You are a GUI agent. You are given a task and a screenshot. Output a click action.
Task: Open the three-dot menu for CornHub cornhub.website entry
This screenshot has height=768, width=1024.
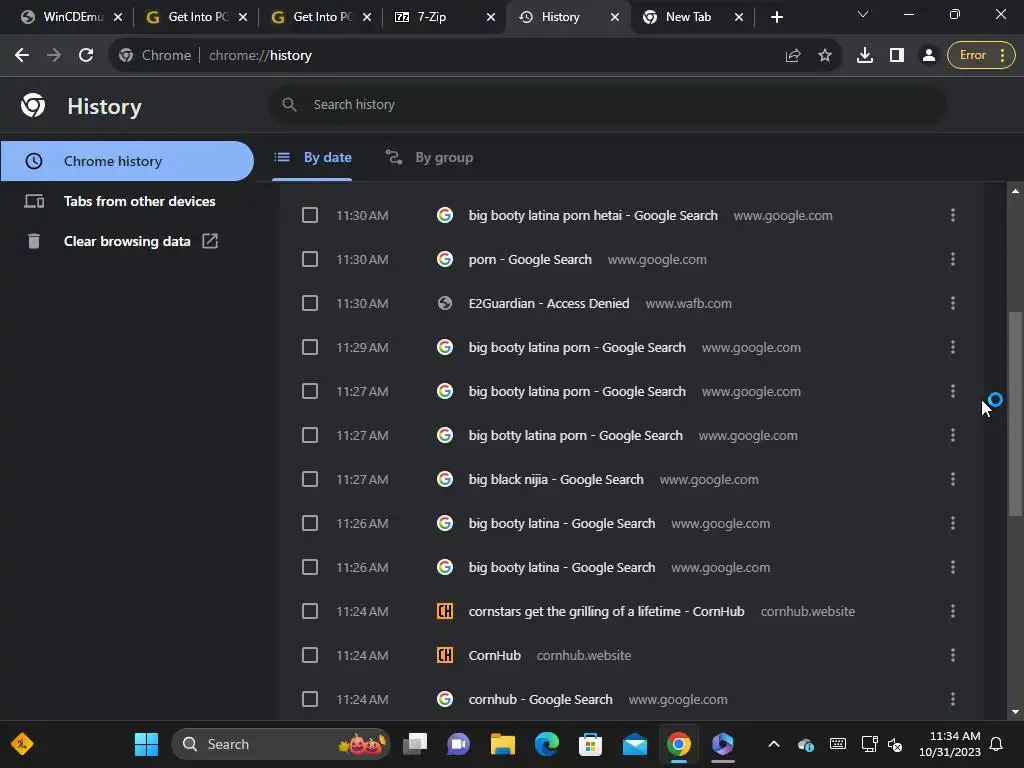coord(953,655)
